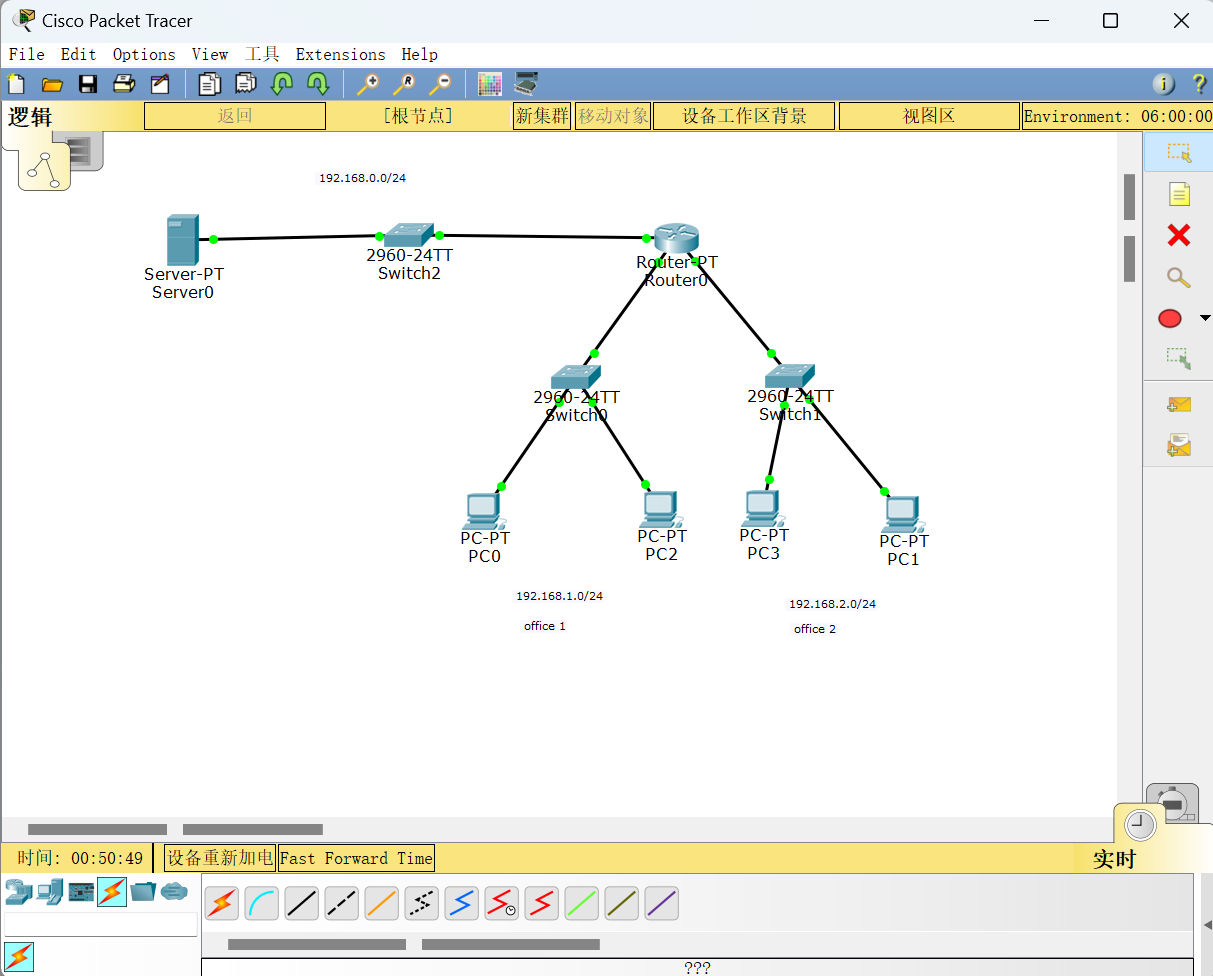Select Server0 device
This screenshot has height=976, width=1213.
point(183,240)
